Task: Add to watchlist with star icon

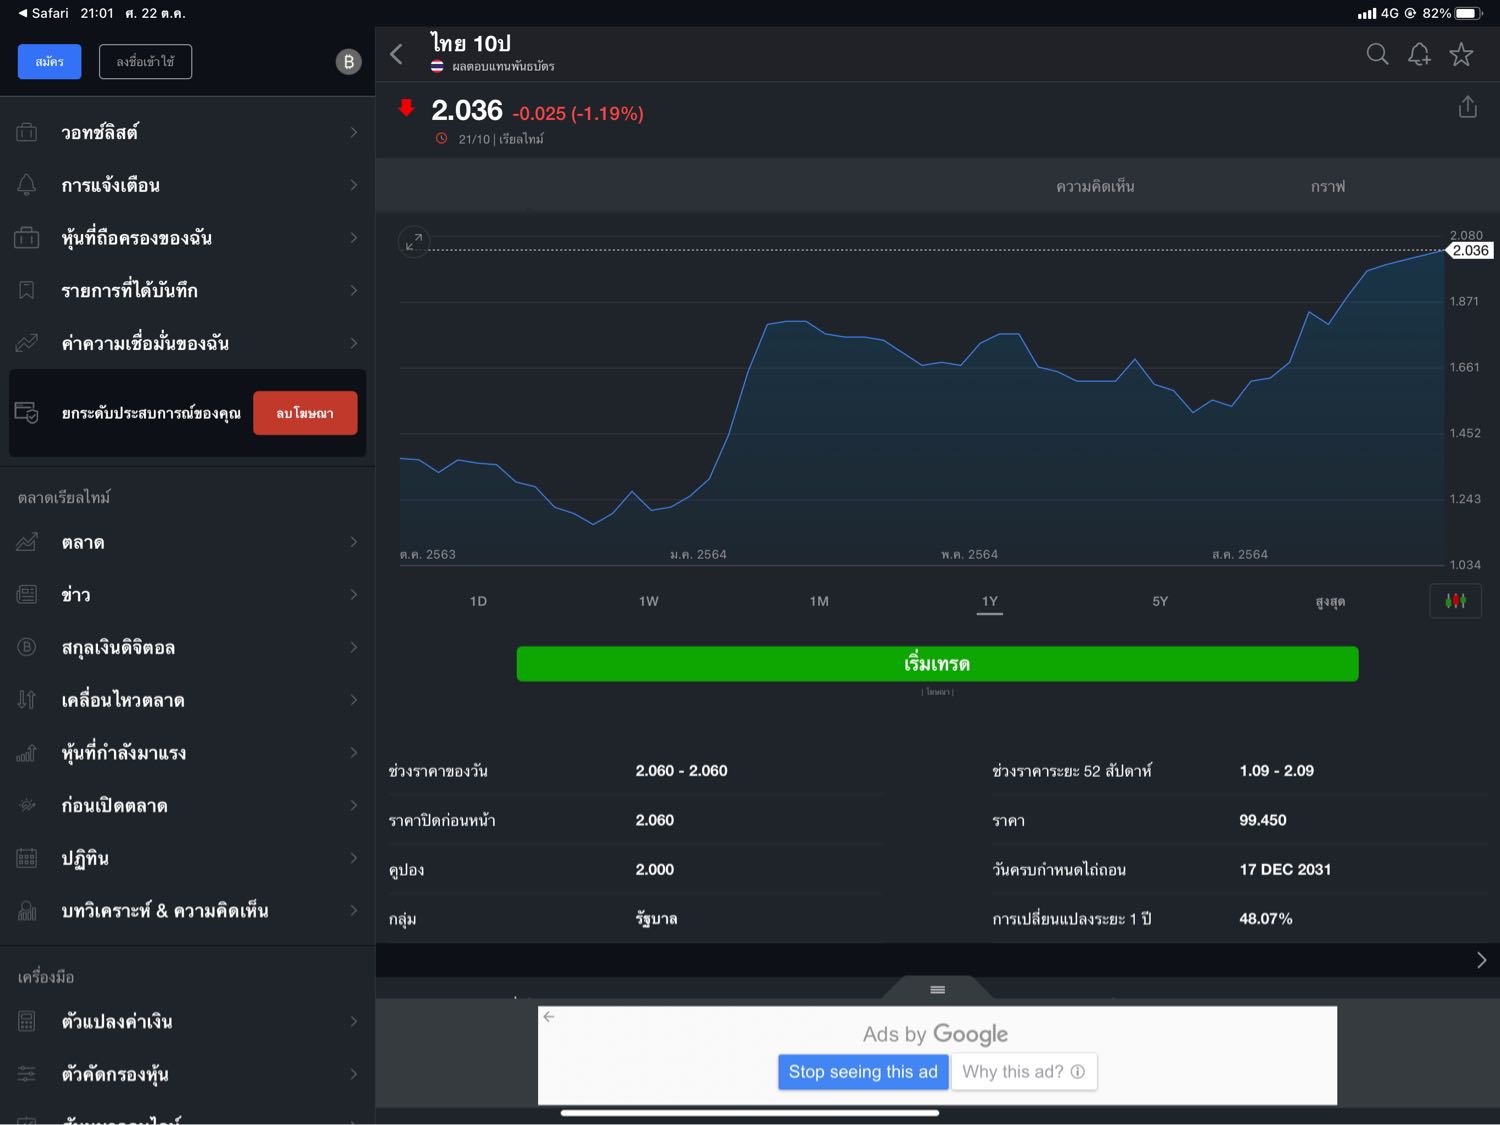Action: (x=1461, y=54)
